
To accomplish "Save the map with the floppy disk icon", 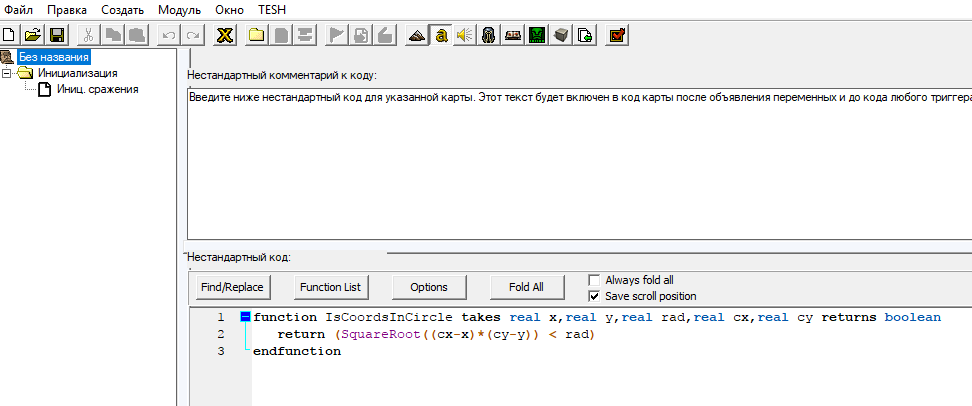I will [x=56, y=35].
